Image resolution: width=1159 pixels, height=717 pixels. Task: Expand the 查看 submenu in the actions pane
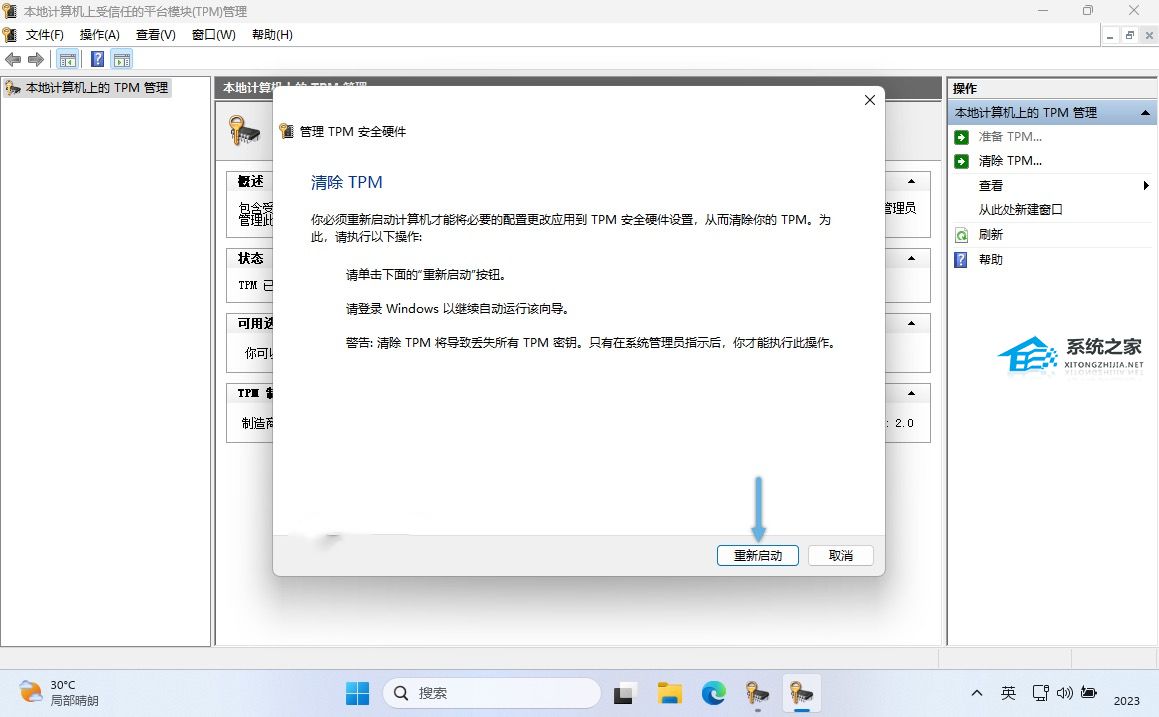[1146, 185]
